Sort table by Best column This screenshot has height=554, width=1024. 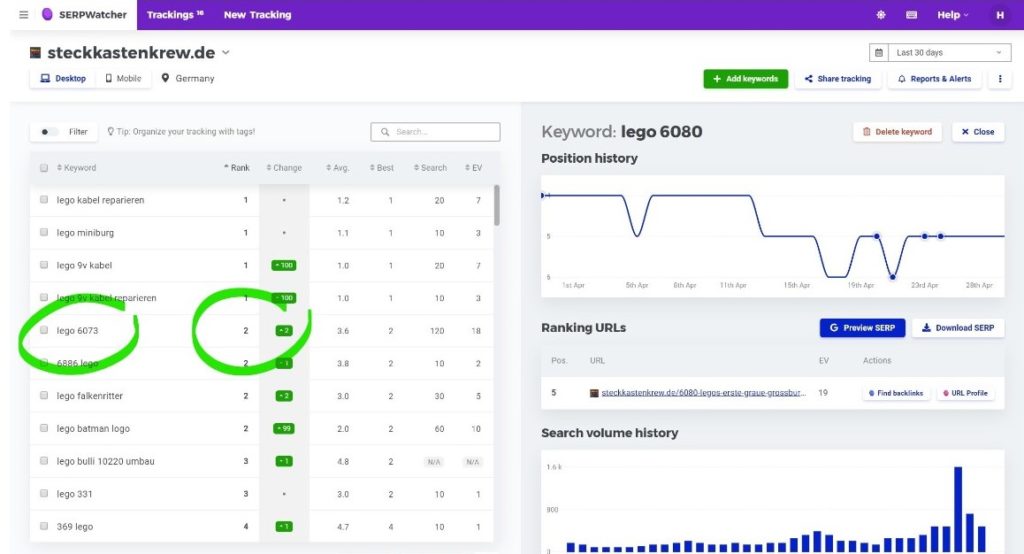[381, 168]
